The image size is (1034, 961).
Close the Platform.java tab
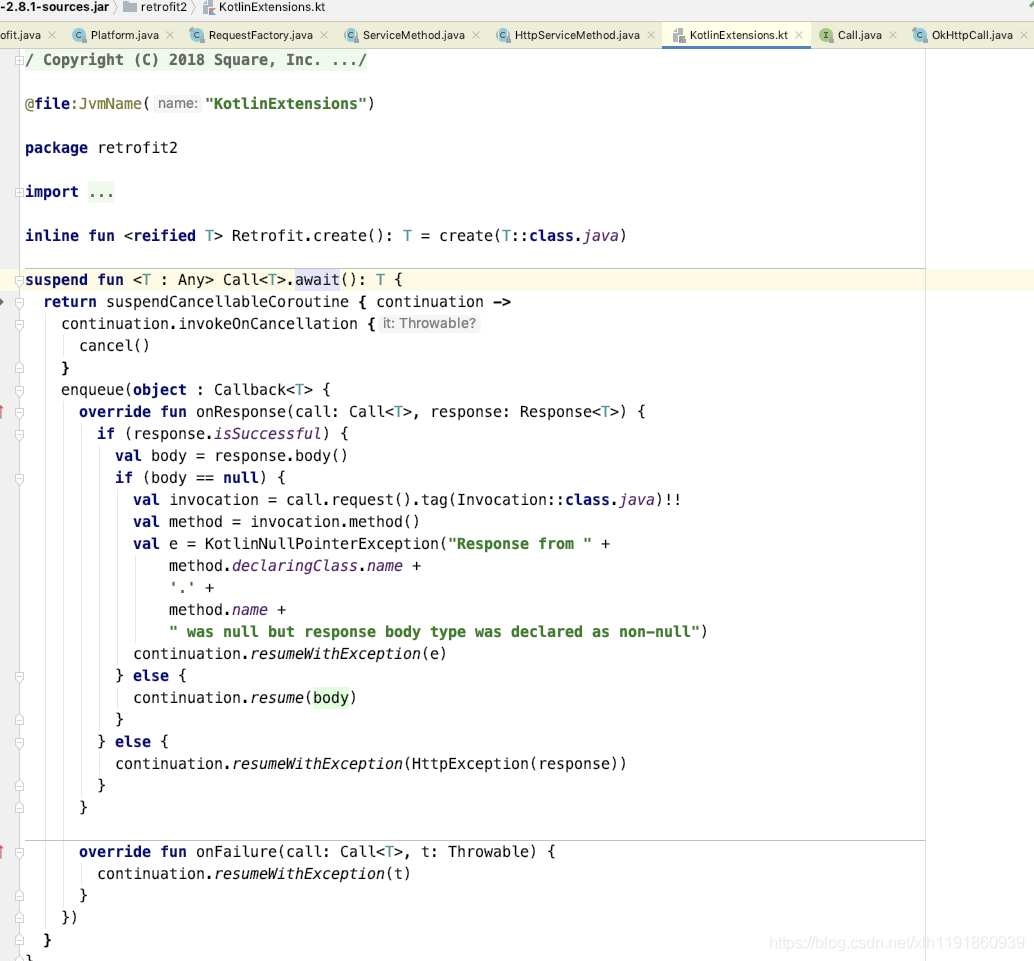click(170, 35)
